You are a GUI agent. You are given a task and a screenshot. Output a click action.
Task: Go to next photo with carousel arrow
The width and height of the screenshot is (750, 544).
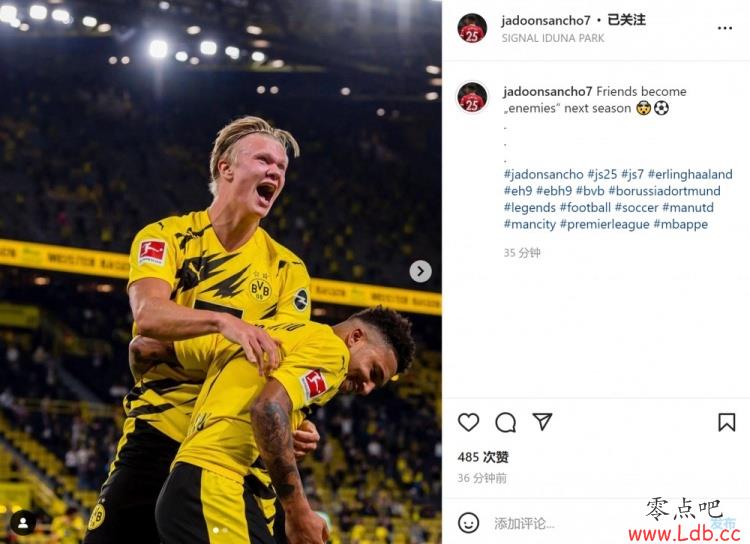(x=420, y=271)
